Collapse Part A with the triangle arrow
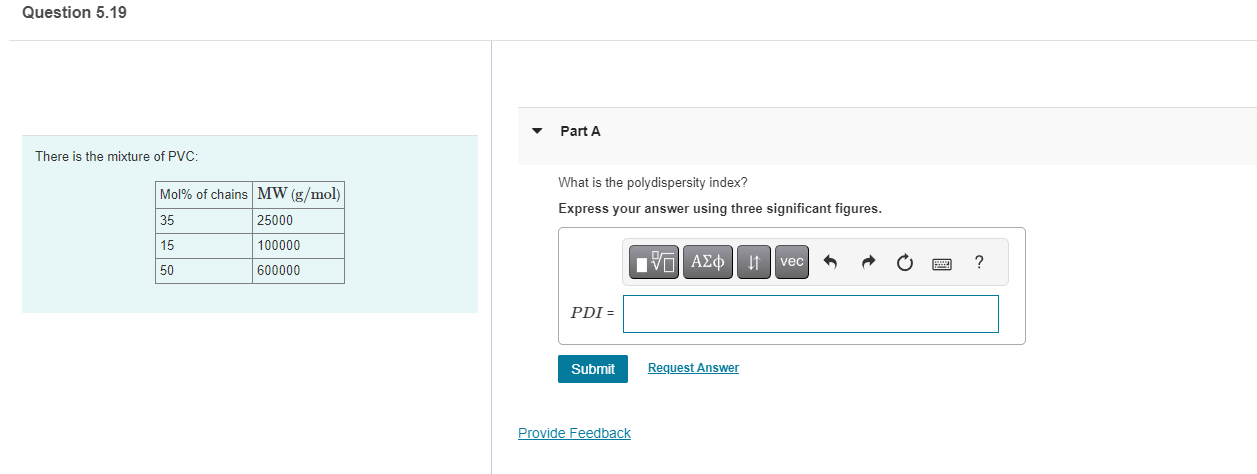The image size is (1257, 474). point(537,131)
